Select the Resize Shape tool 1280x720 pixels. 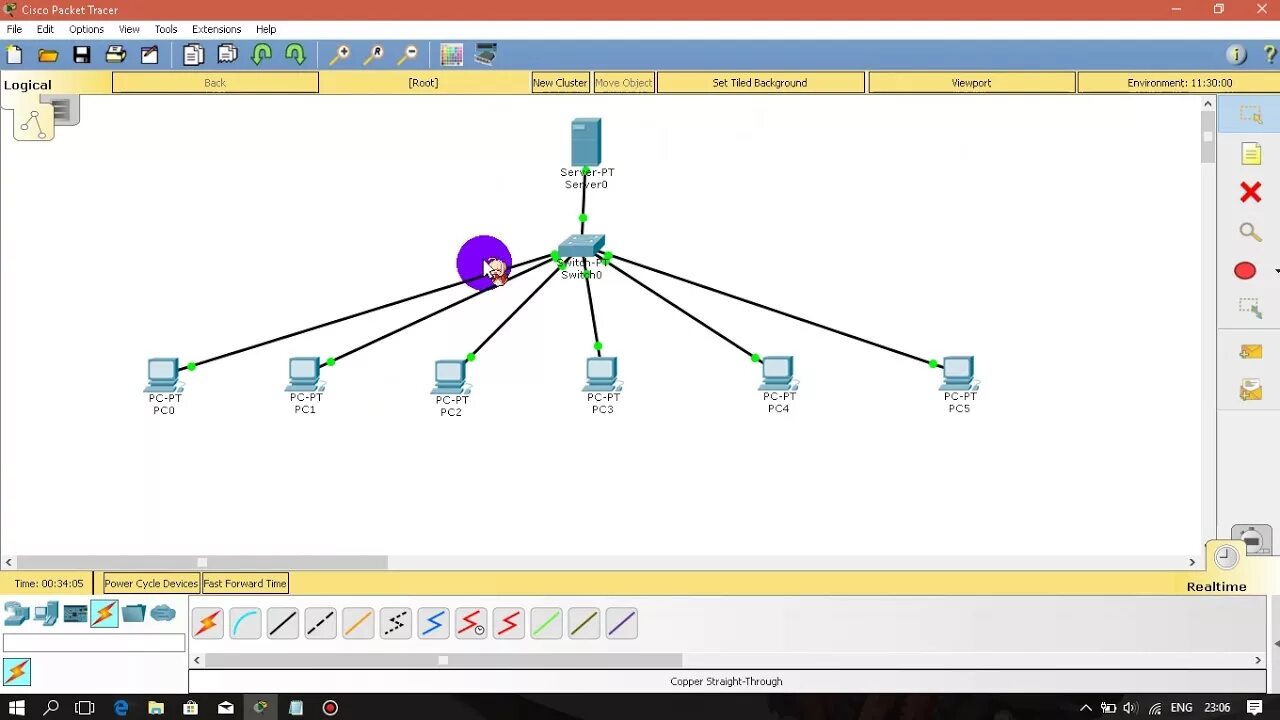pos(1251,309)
